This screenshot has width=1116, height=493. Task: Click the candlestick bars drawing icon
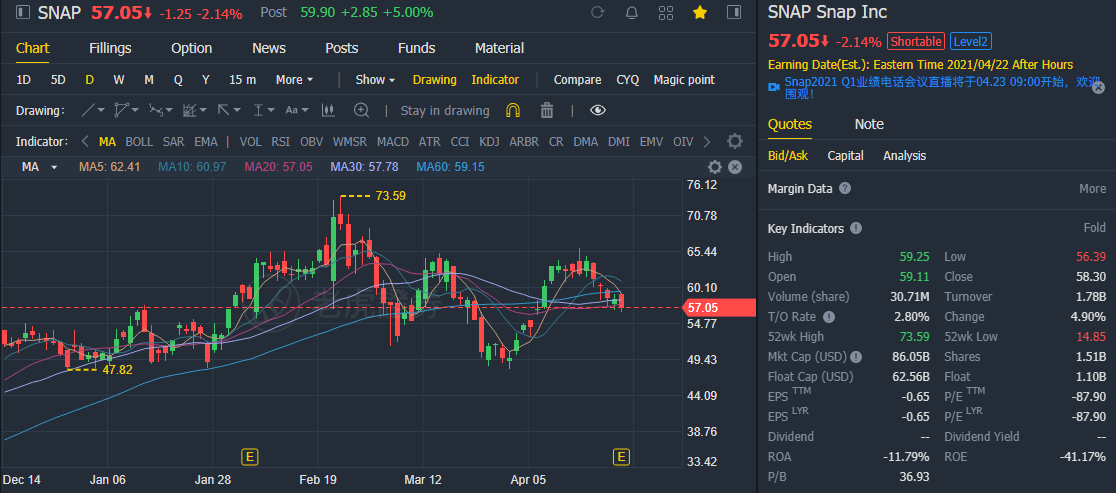coord(328,110)
